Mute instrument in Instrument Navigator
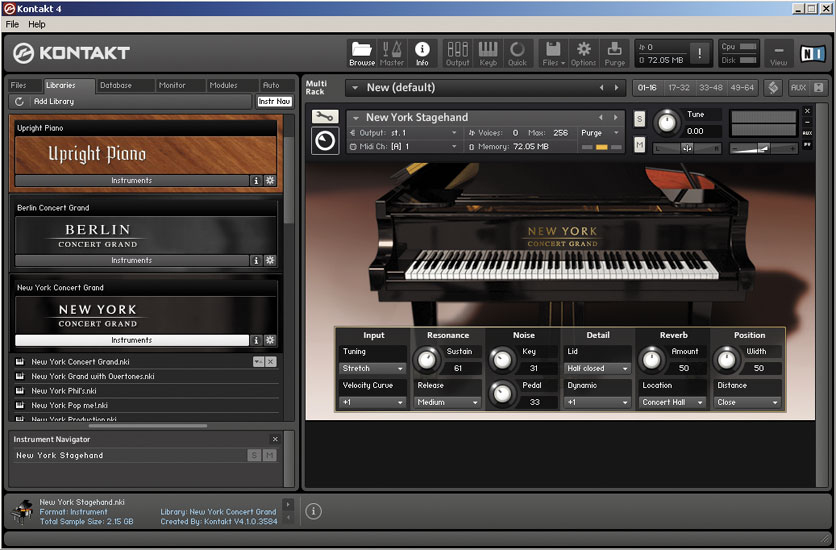836x550 pixels. (x=270, y=455)
